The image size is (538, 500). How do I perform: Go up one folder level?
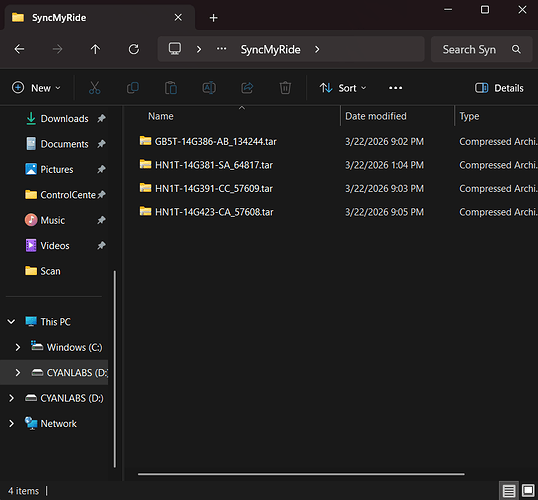95,49
